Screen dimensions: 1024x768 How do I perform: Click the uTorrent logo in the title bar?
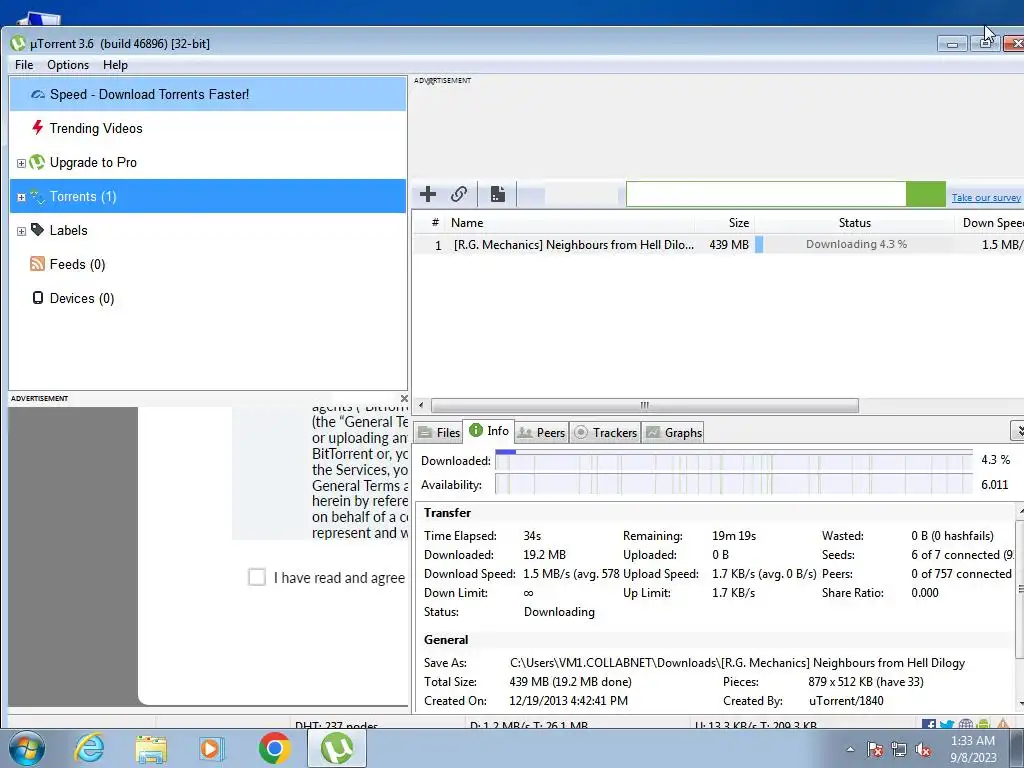click(x=18, y=44)
